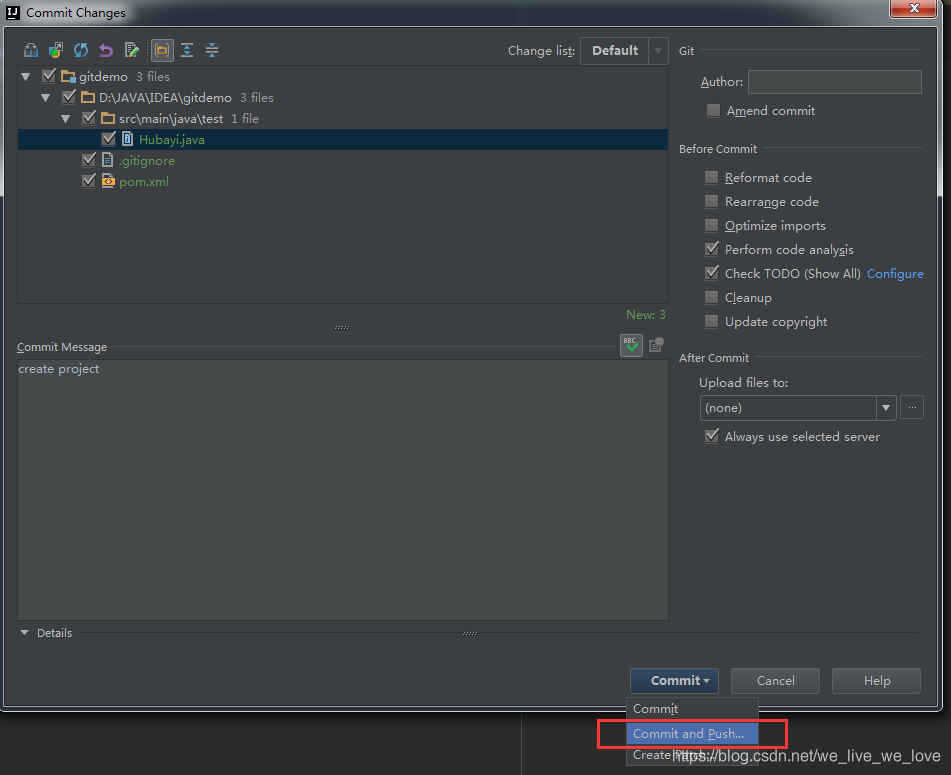This screenshot has width=951, height=775.
Task: Click the .gitignore file icon
Action: 107,160
